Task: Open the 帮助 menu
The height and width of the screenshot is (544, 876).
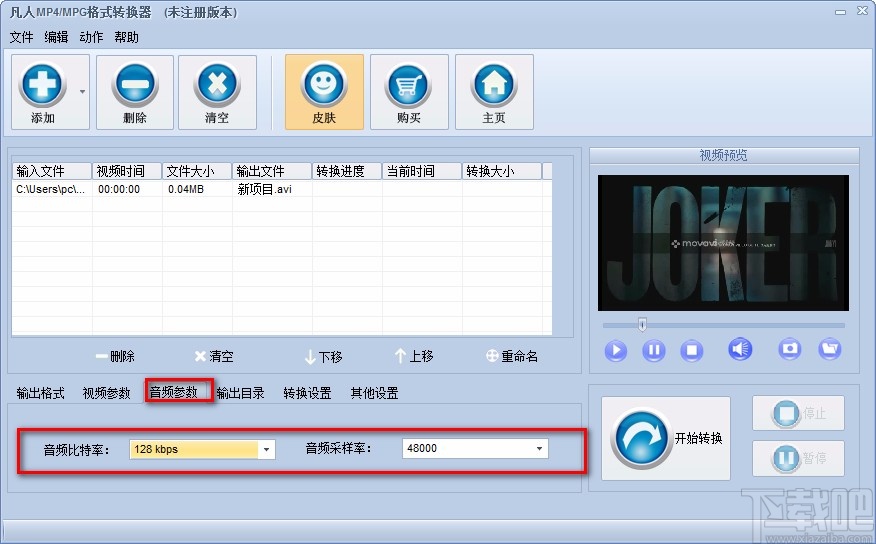Action: tap(126, 37)
